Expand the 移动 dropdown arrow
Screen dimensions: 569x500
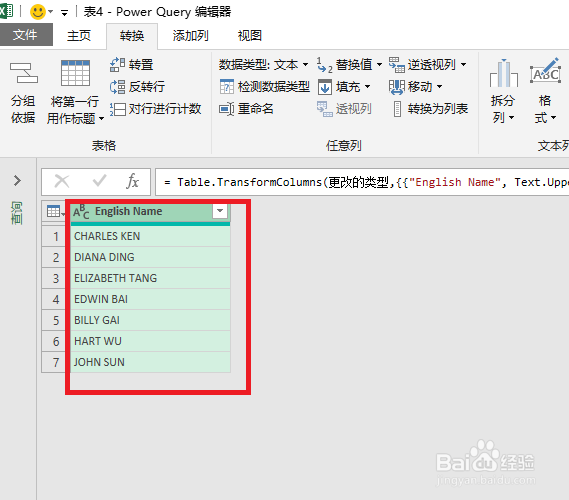(439, 87)
